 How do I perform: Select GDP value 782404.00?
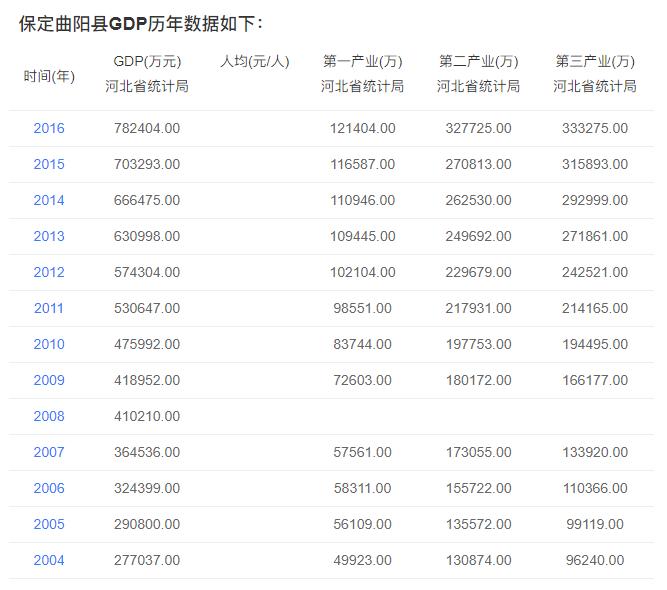[x=147, y=128]
